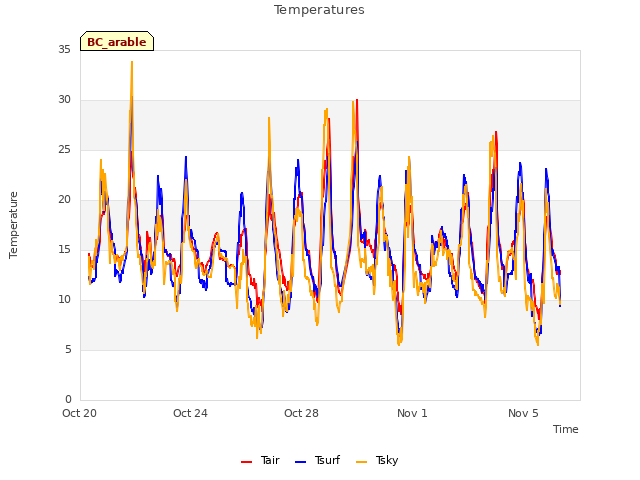Click the 10 y-axis tick label
This screenshot has height=480, width=640.
coord(64,300)
